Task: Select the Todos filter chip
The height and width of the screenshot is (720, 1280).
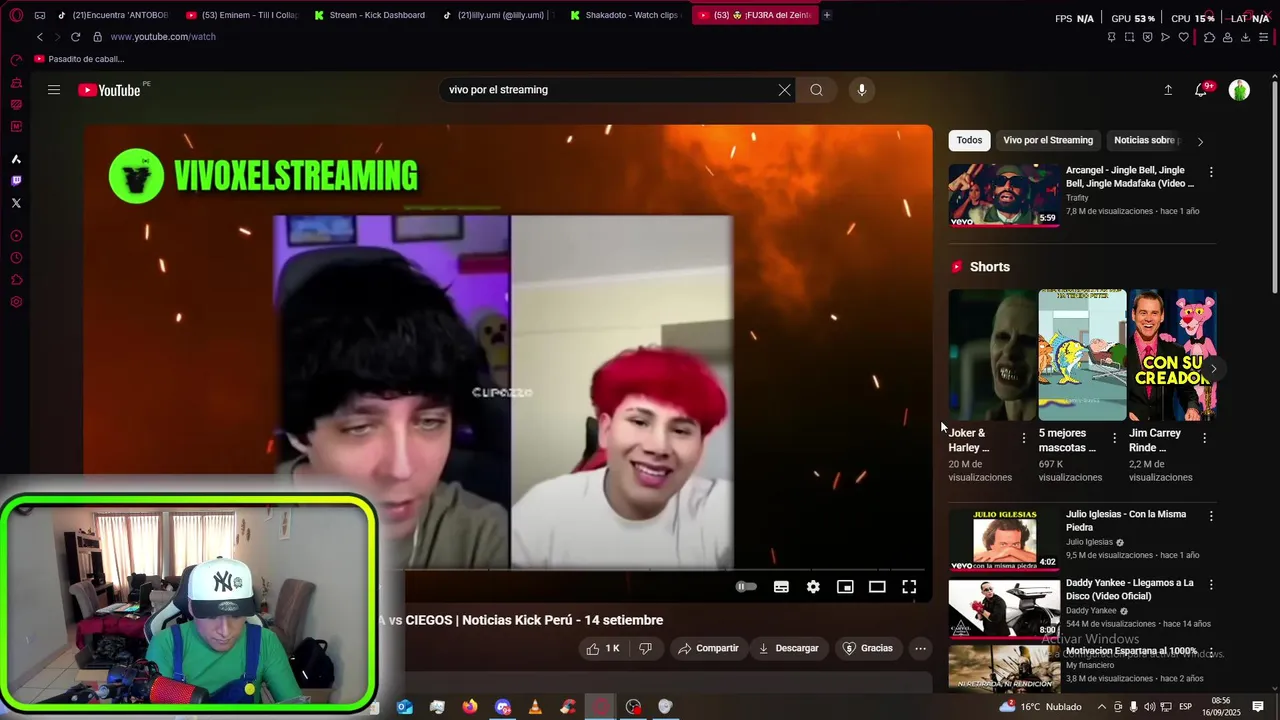Action: (969, 140)
